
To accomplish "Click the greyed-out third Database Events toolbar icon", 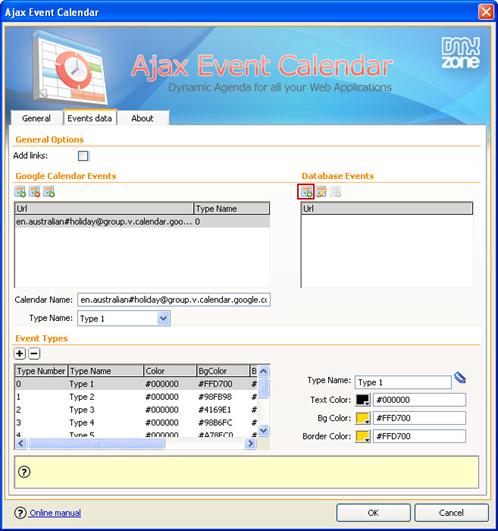I will [335, 192].
